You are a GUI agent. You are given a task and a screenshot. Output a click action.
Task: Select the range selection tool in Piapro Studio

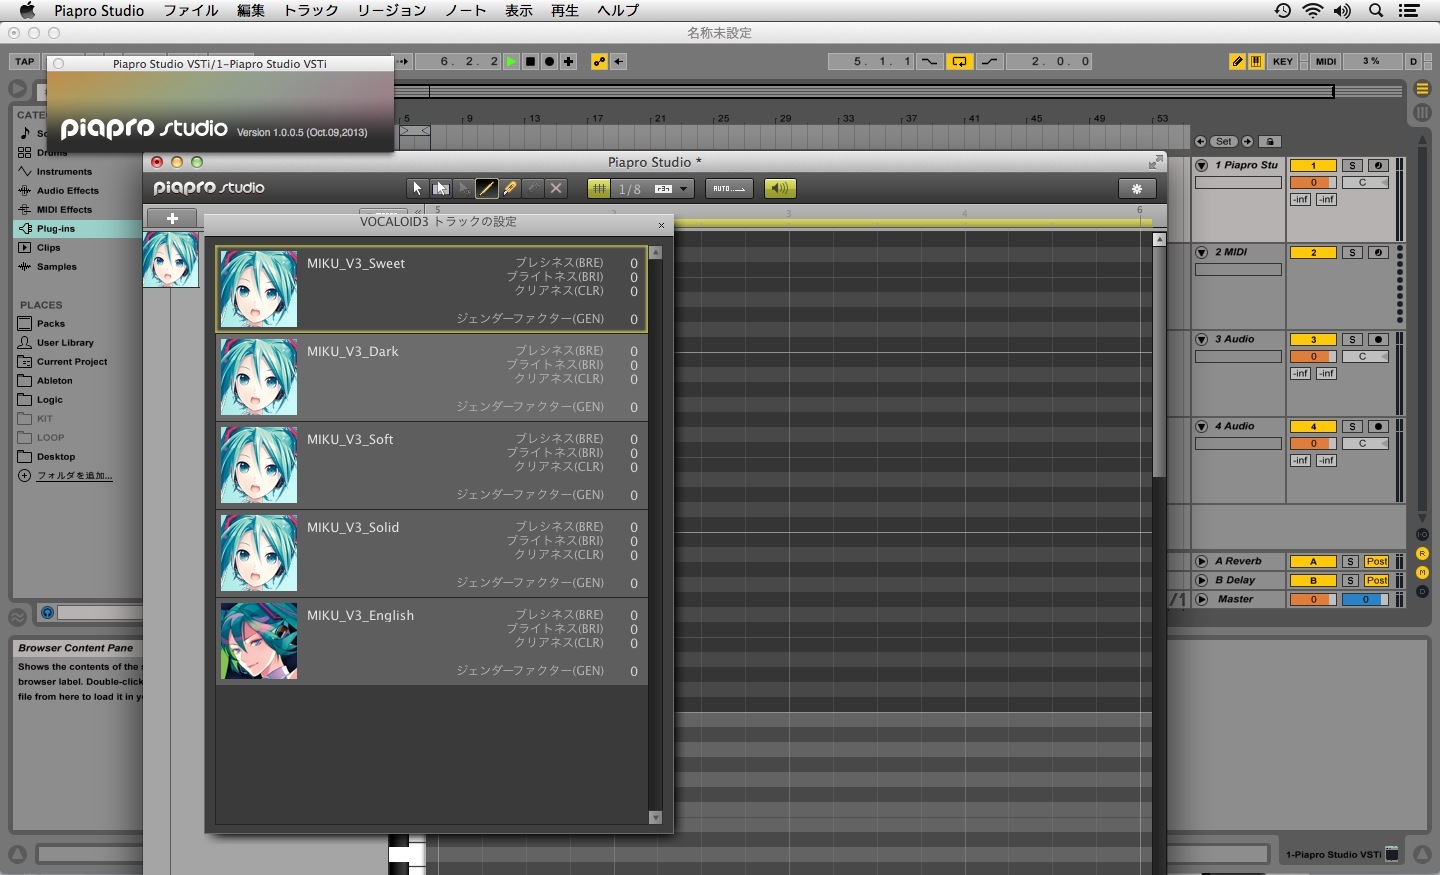441,188
